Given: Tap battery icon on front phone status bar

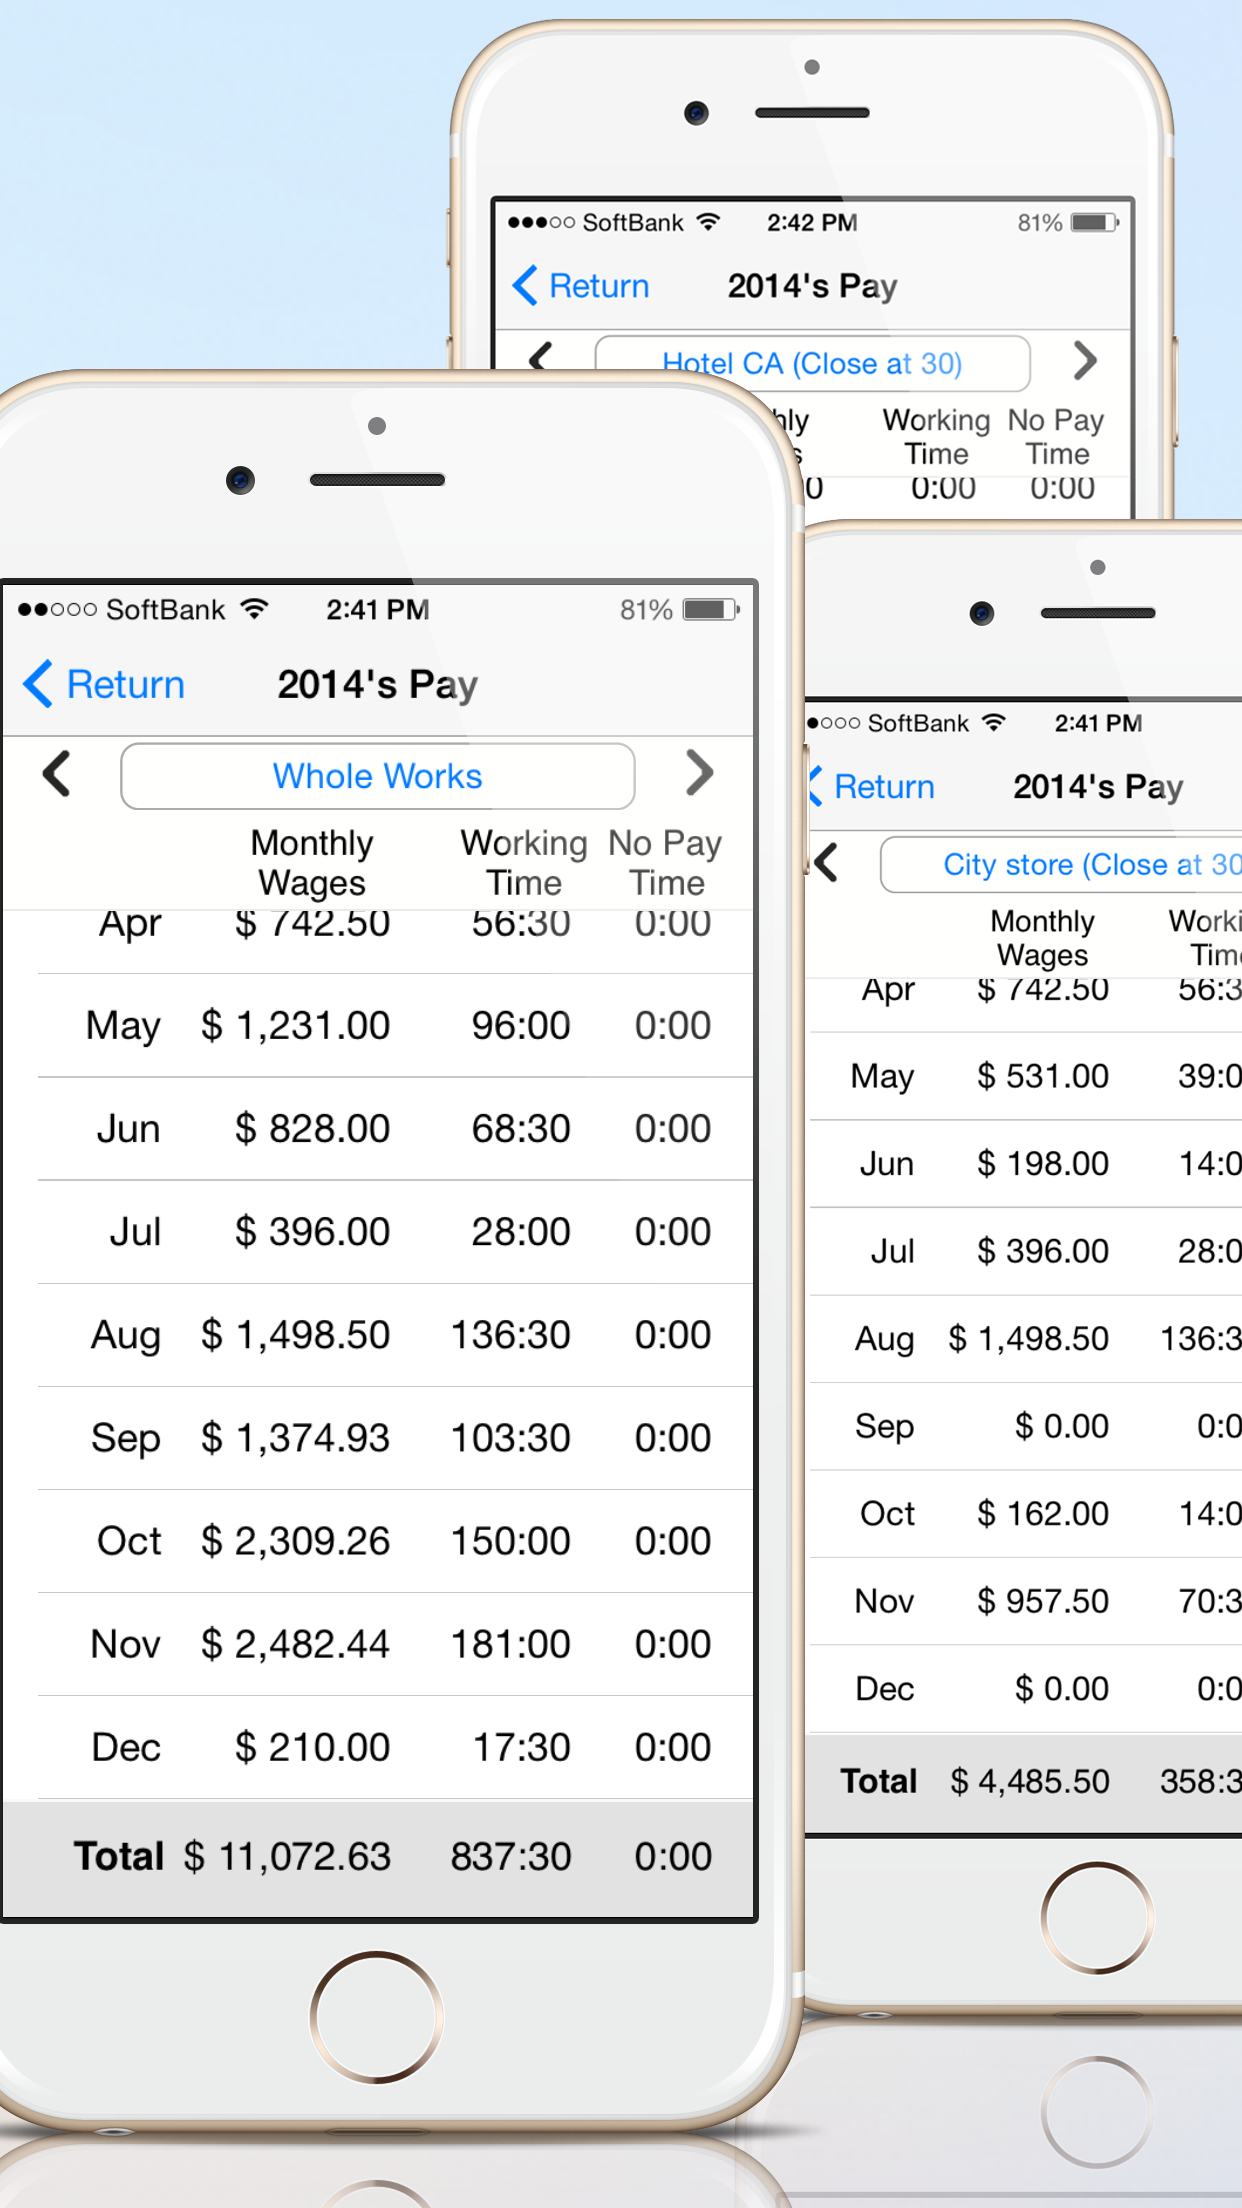Looking at the screenshot, I should click(x=711, y=610).
